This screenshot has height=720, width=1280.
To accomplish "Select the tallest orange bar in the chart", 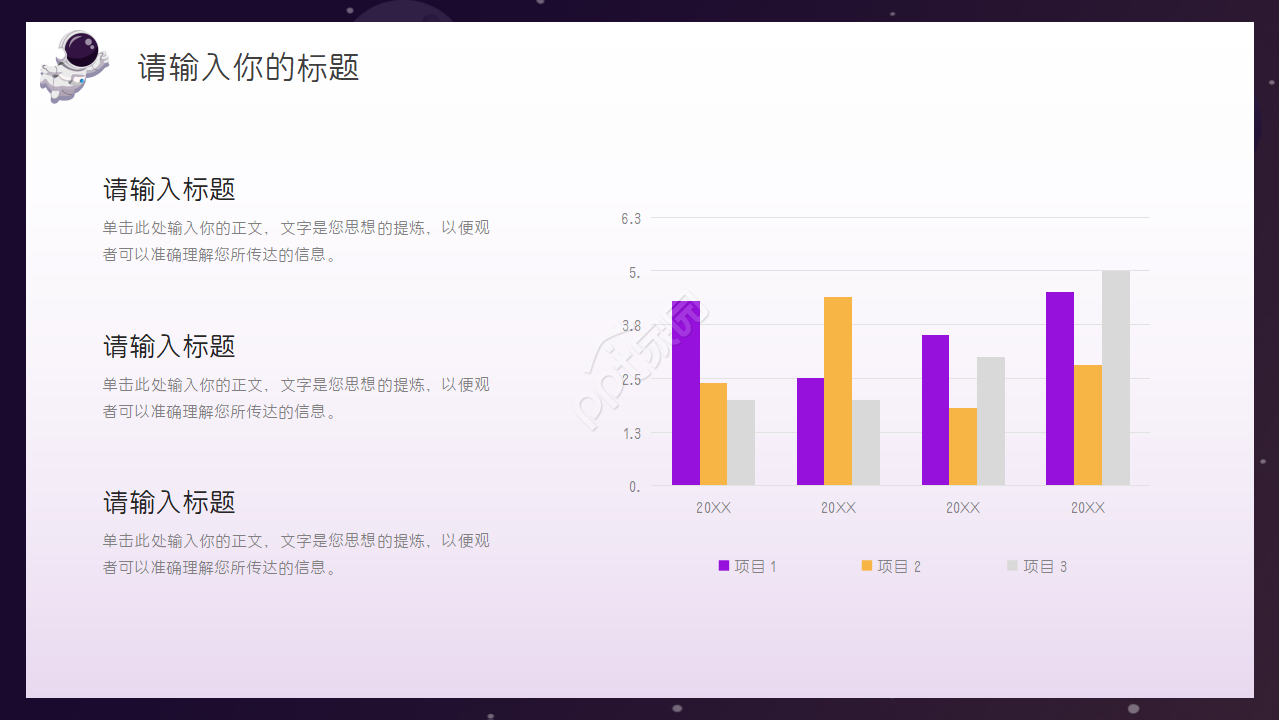I will [838, 391].
